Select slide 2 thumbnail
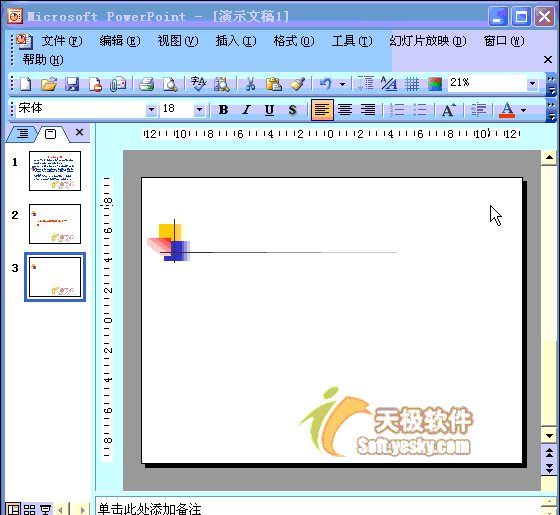560x515 pixels. click(55, 224)
